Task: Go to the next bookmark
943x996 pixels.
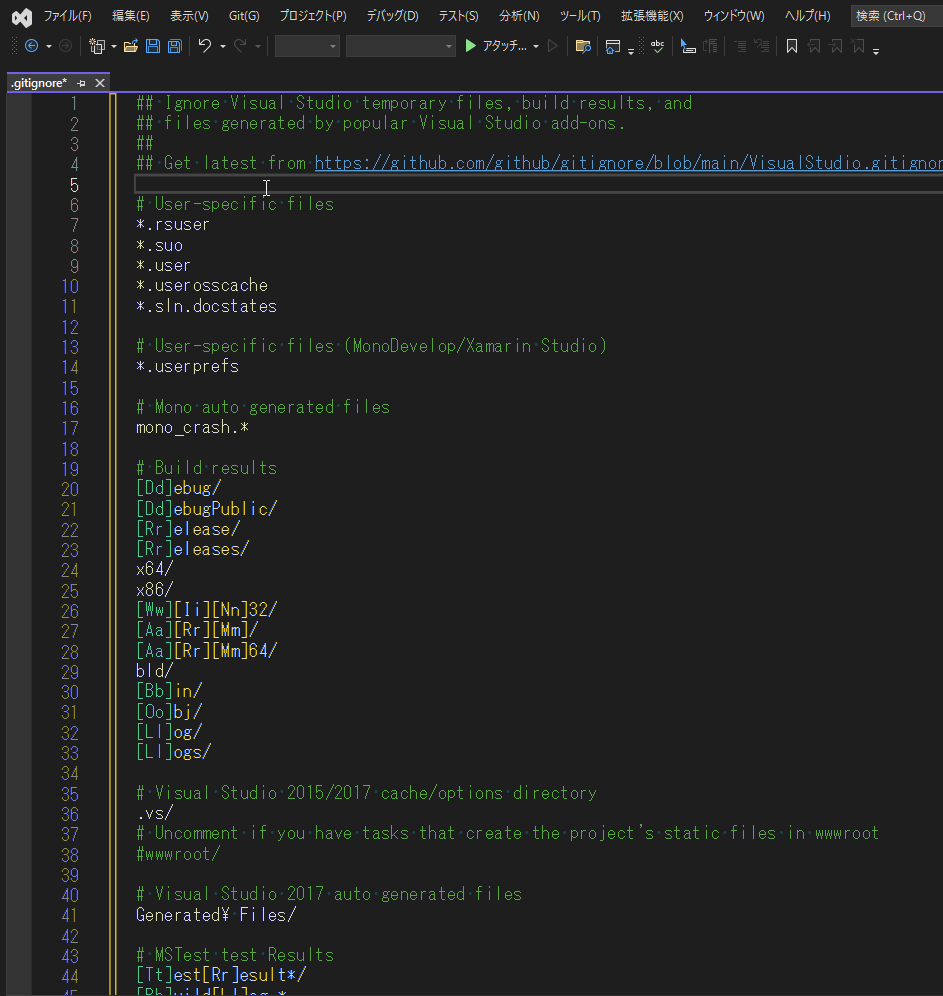Action: [x=836, y=46]
